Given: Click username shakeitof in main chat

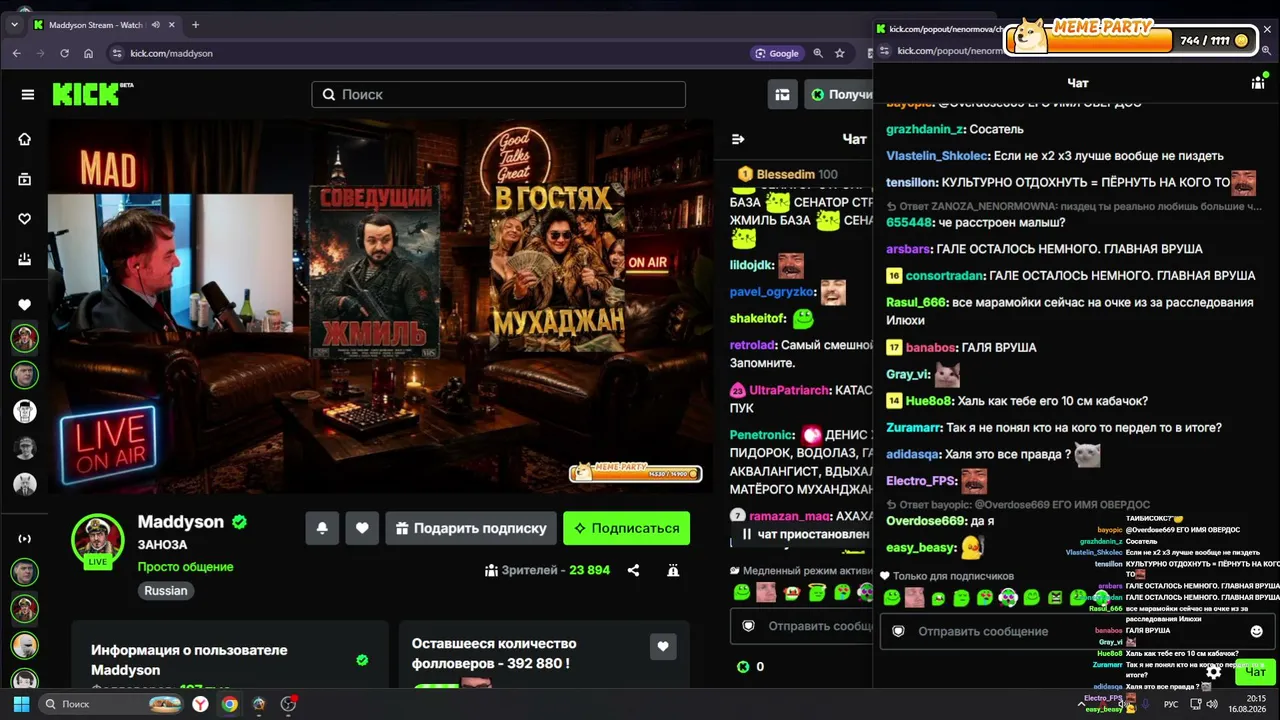Looking at the screenshot, I should click(x=758, y=319).
